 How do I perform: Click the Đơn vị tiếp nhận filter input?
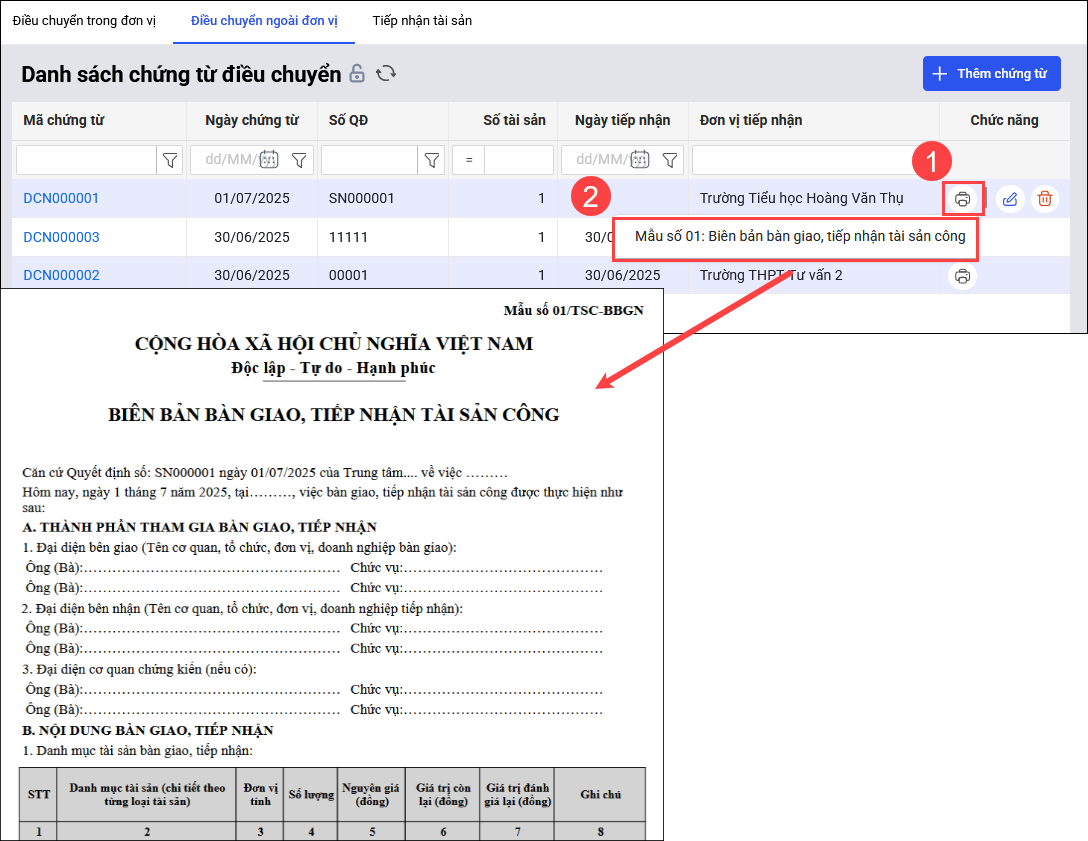pyautogui.click(x=806, y=160)
